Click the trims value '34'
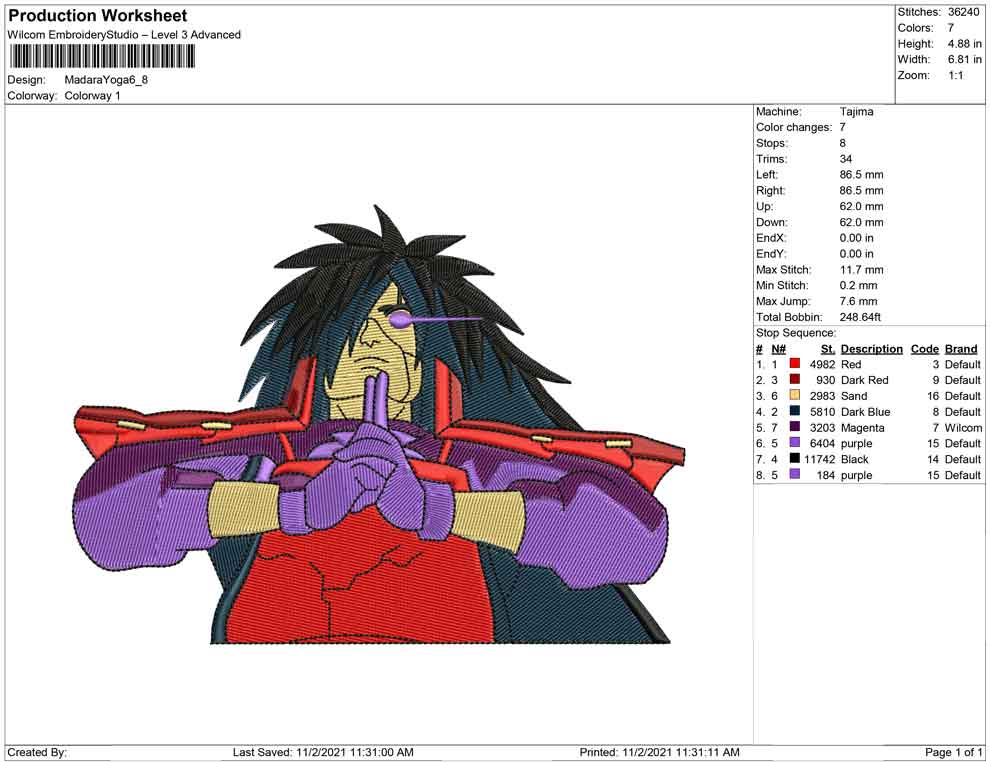 click(845, 158)
